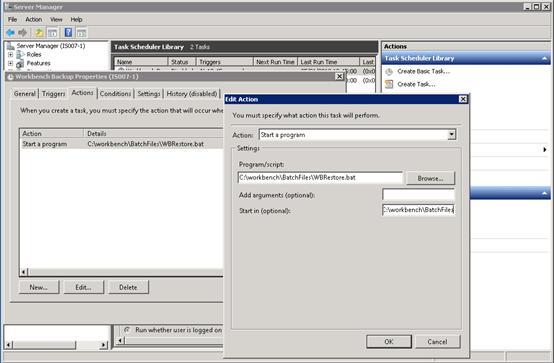Switch to the Settings tab
The height and width of the screenshot is (363, 554).
[x=148, y=94]
